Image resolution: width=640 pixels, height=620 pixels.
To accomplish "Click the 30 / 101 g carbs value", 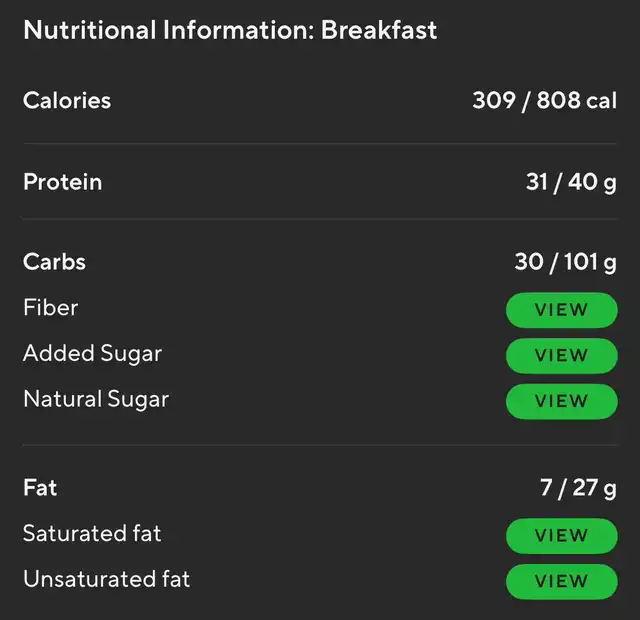I will (x=565, y=262).
